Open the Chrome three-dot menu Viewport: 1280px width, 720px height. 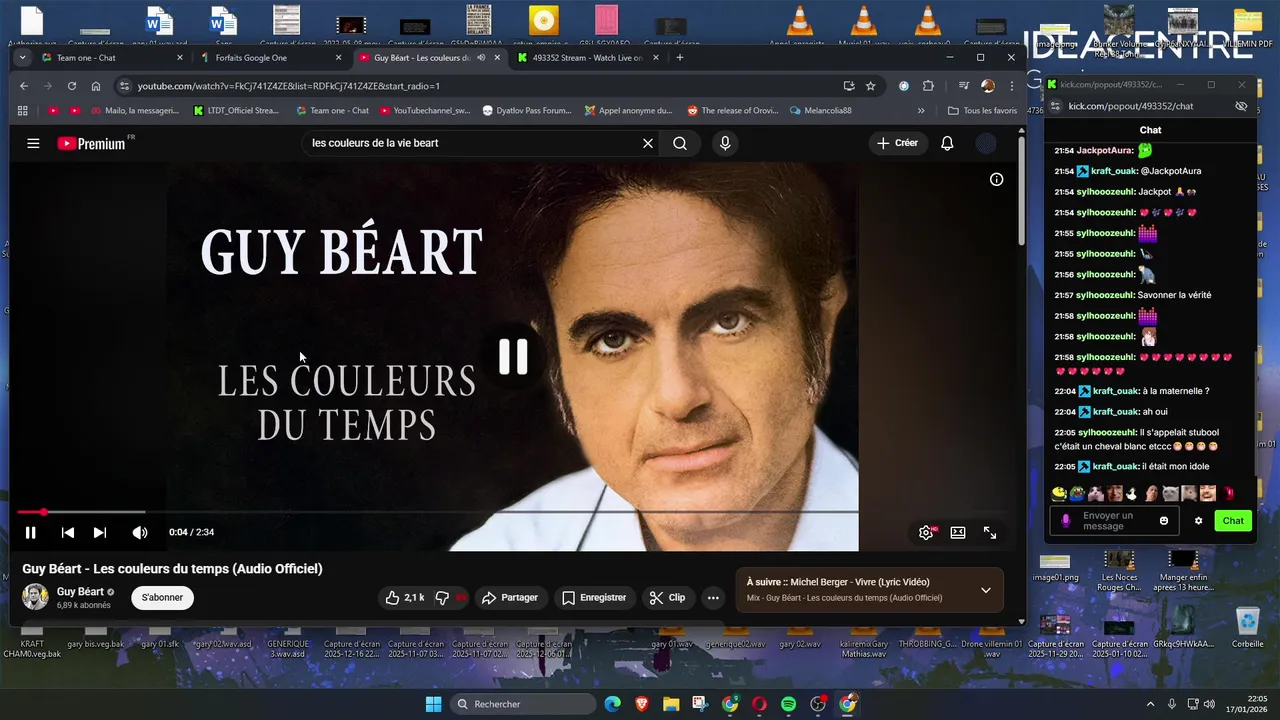(1011, 86)
